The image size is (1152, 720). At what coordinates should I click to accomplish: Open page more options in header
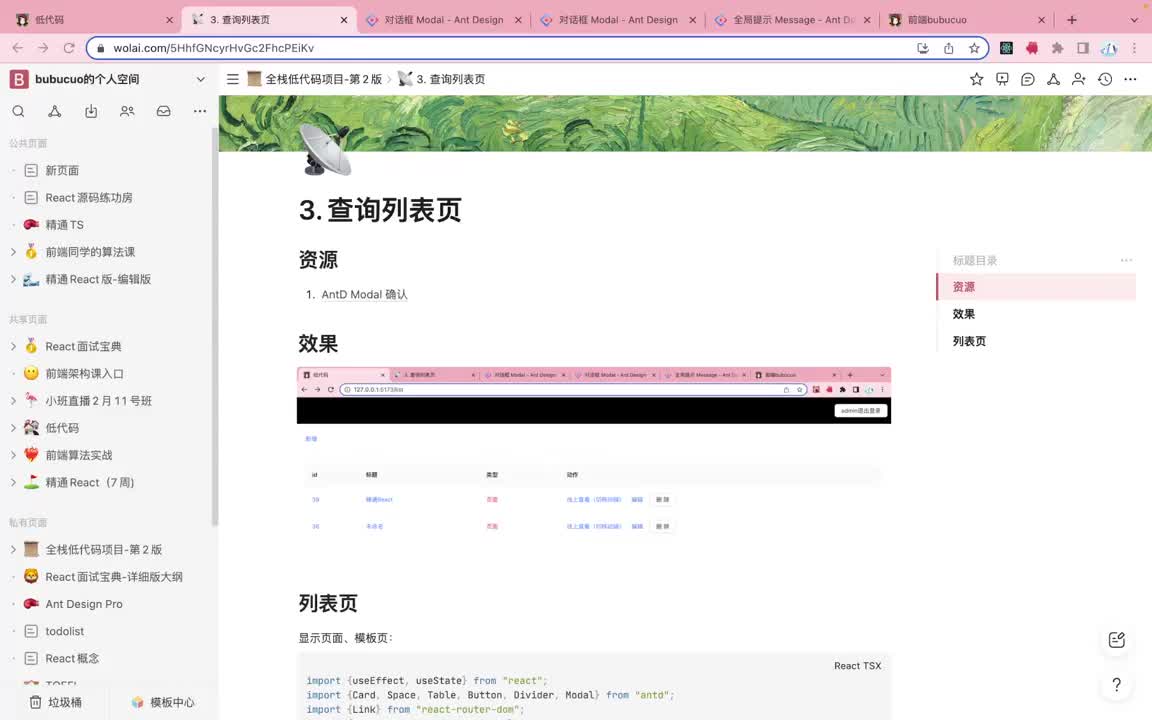coord(1131,79)
